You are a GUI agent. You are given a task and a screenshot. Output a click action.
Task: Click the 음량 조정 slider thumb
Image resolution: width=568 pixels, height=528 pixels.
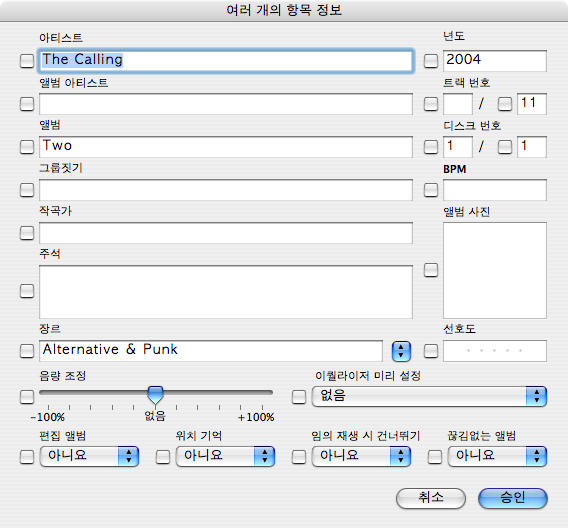pos(155,395)
